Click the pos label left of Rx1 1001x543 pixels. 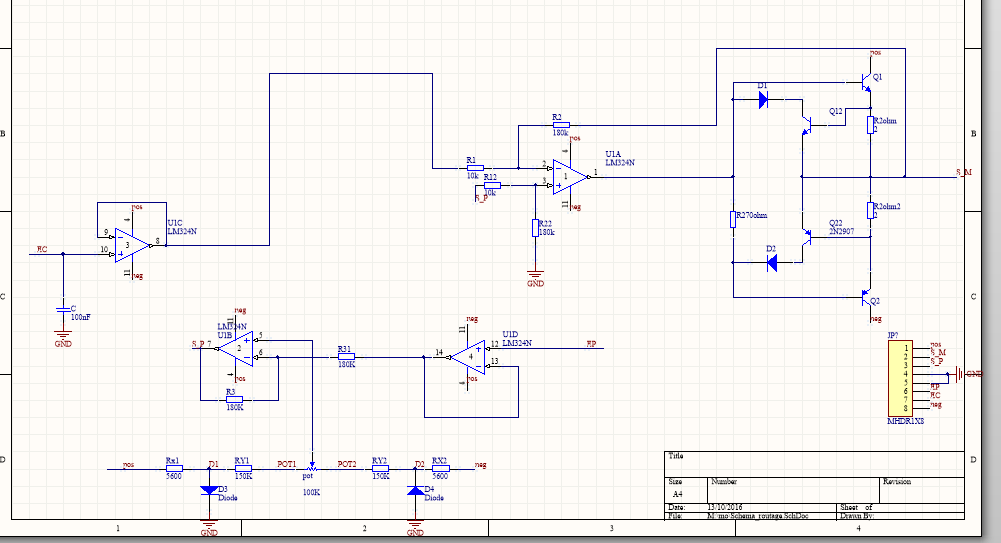pyautogui.click(x=129, y=465)
